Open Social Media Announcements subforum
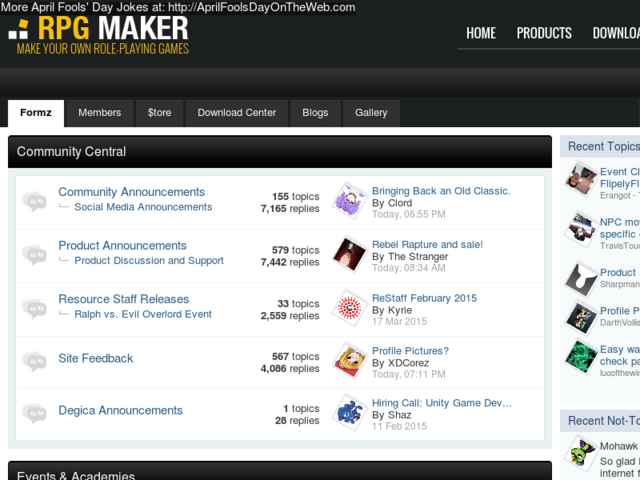 [x=143, y=207]
